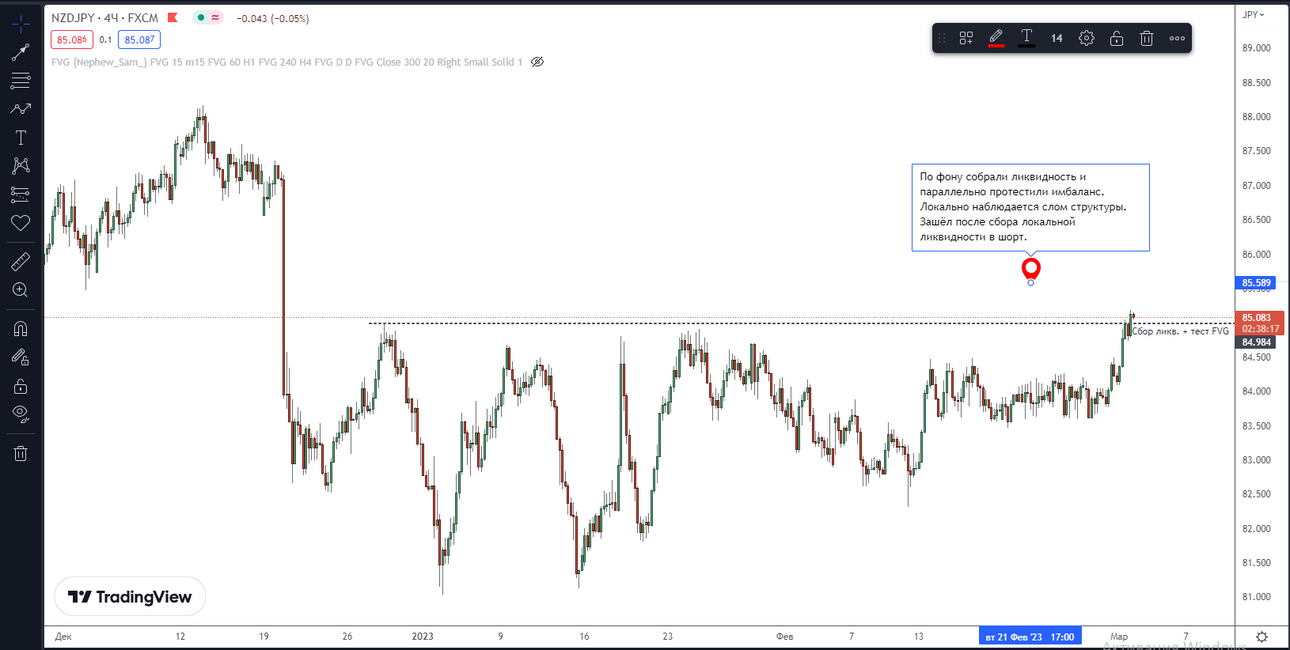The image size is (1290, 650).
Task: Open drawing settings gear in floating toolbar
Action: click(x=1086, y=38)
